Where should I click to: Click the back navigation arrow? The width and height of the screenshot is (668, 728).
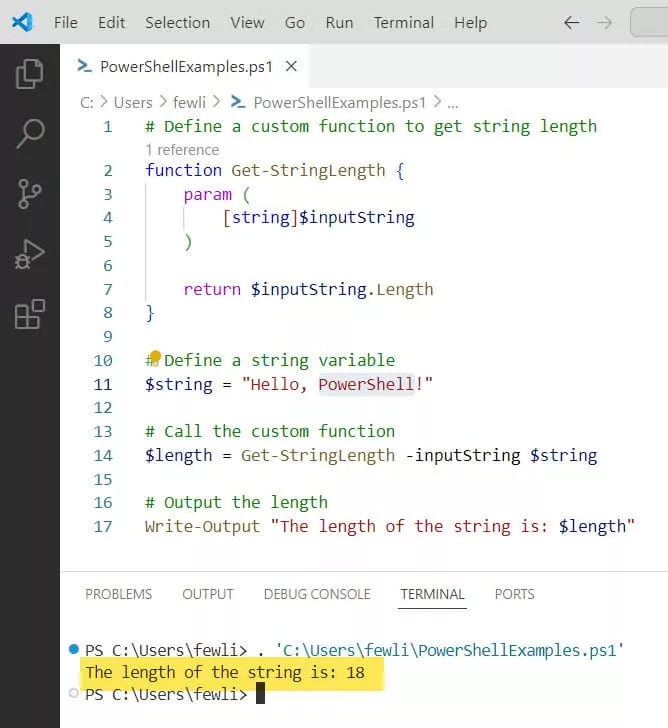coord(571,22)
